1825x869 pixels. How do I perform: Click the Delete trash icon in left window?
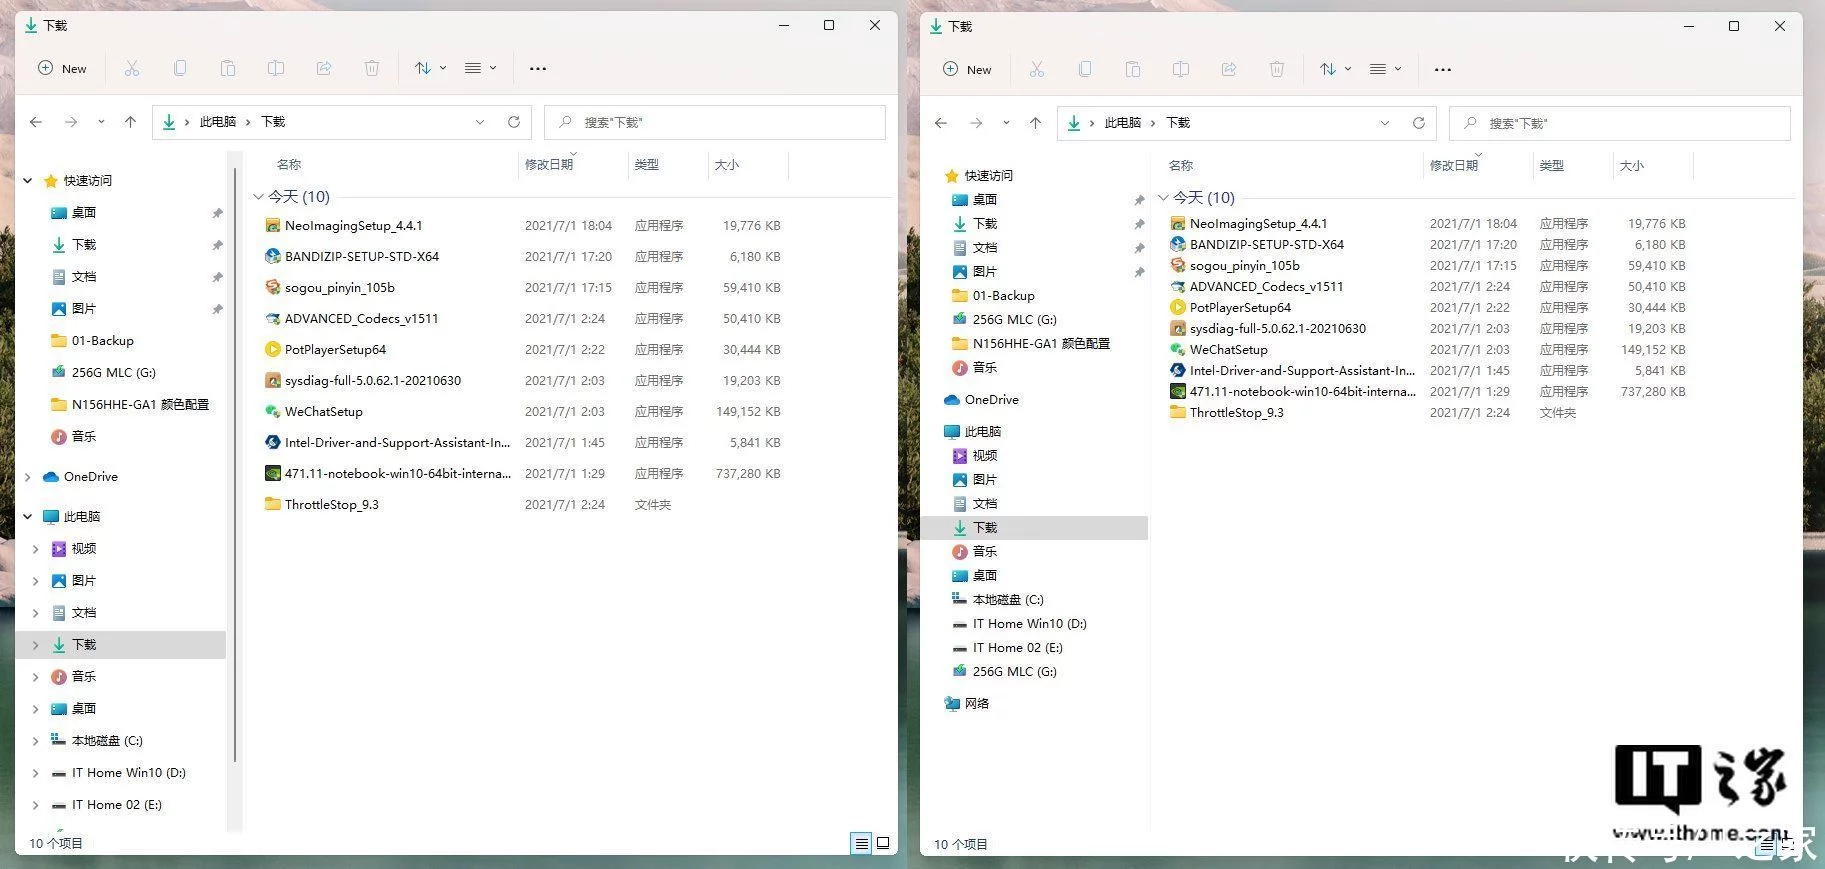click(x=372, y=68)
